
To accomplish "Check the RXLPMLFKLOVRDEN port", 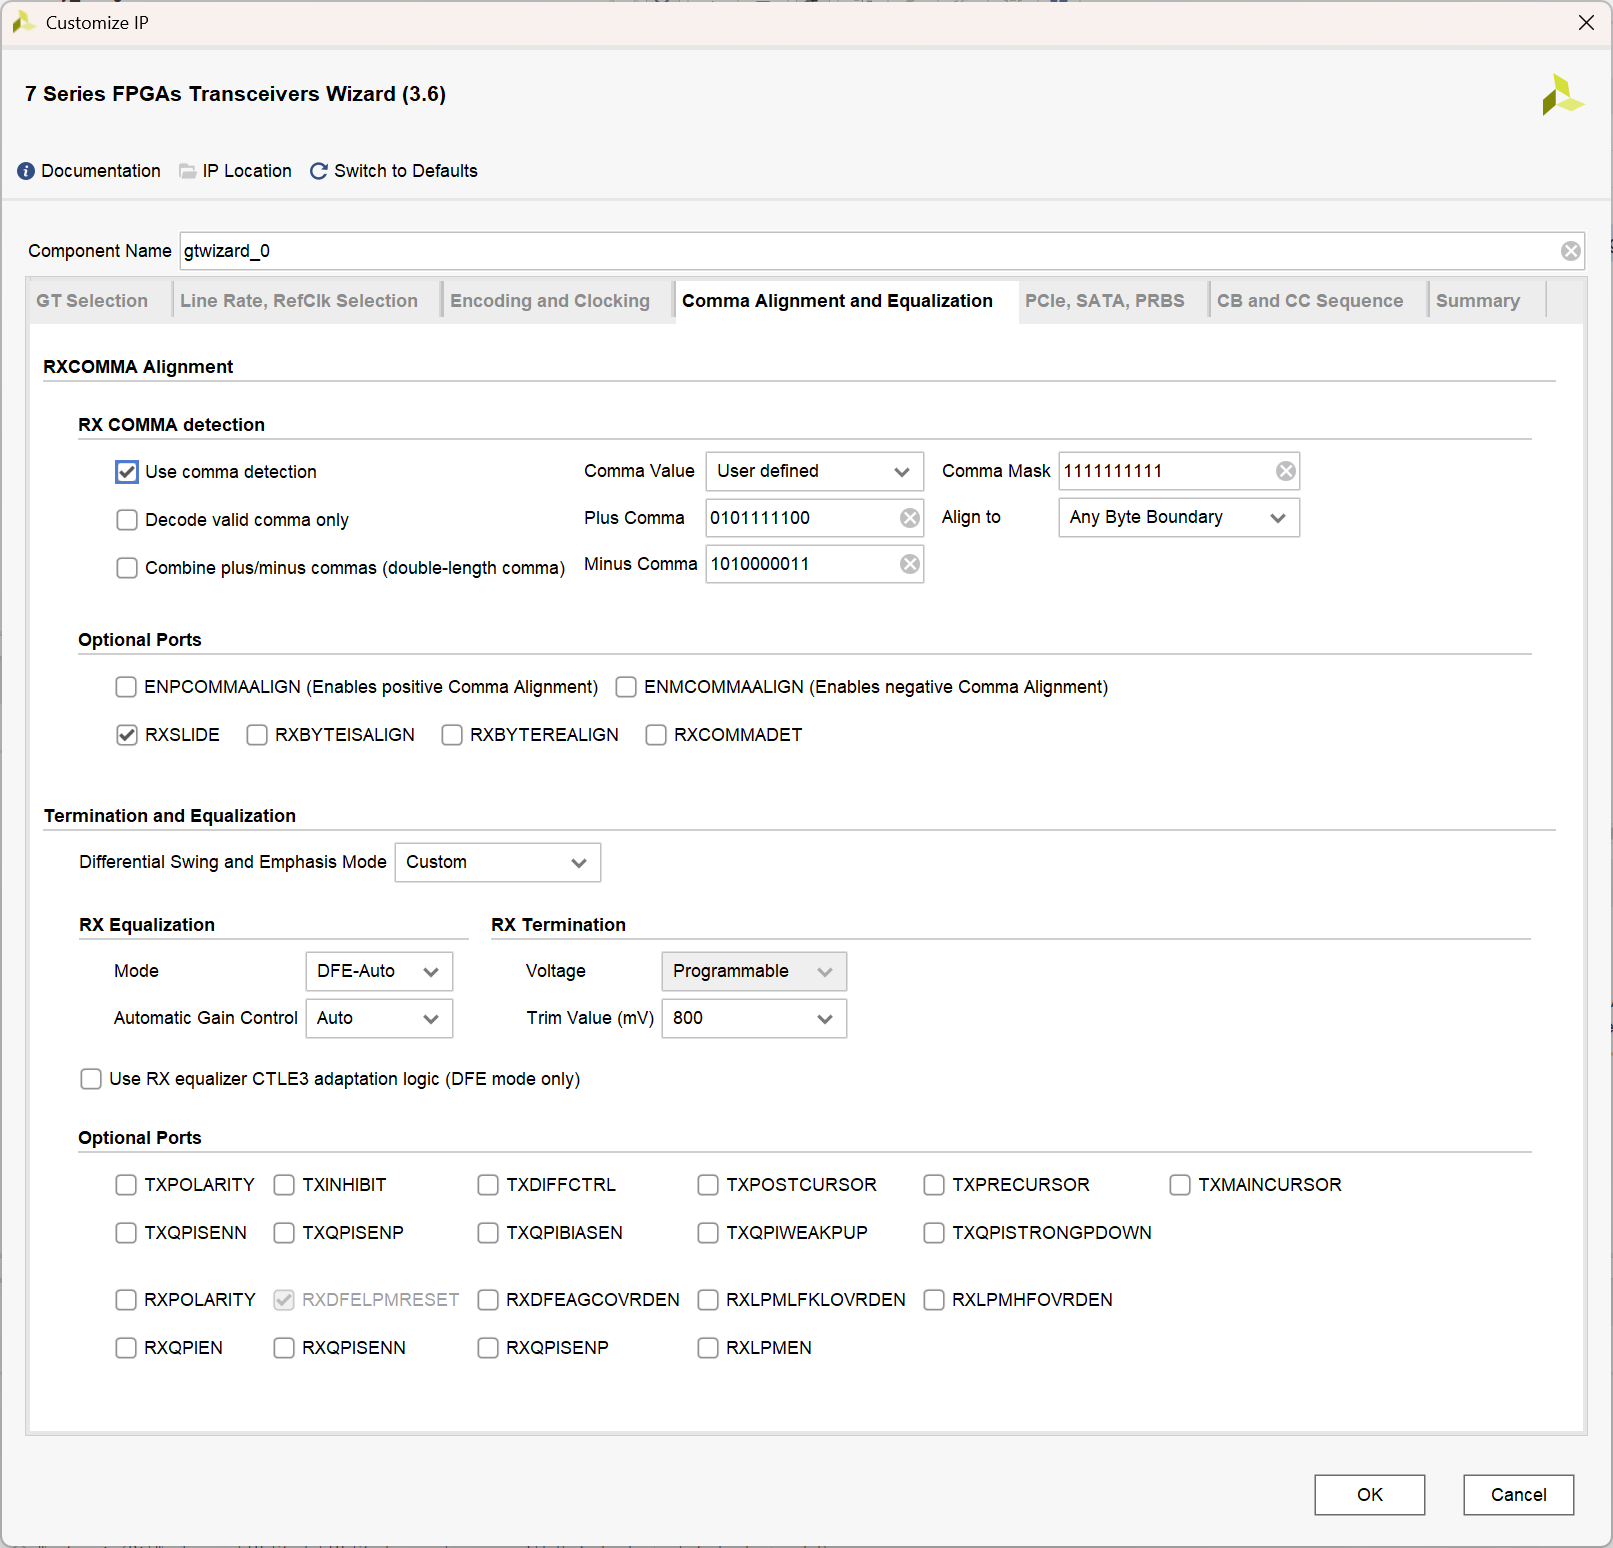I will [708, 1300].
